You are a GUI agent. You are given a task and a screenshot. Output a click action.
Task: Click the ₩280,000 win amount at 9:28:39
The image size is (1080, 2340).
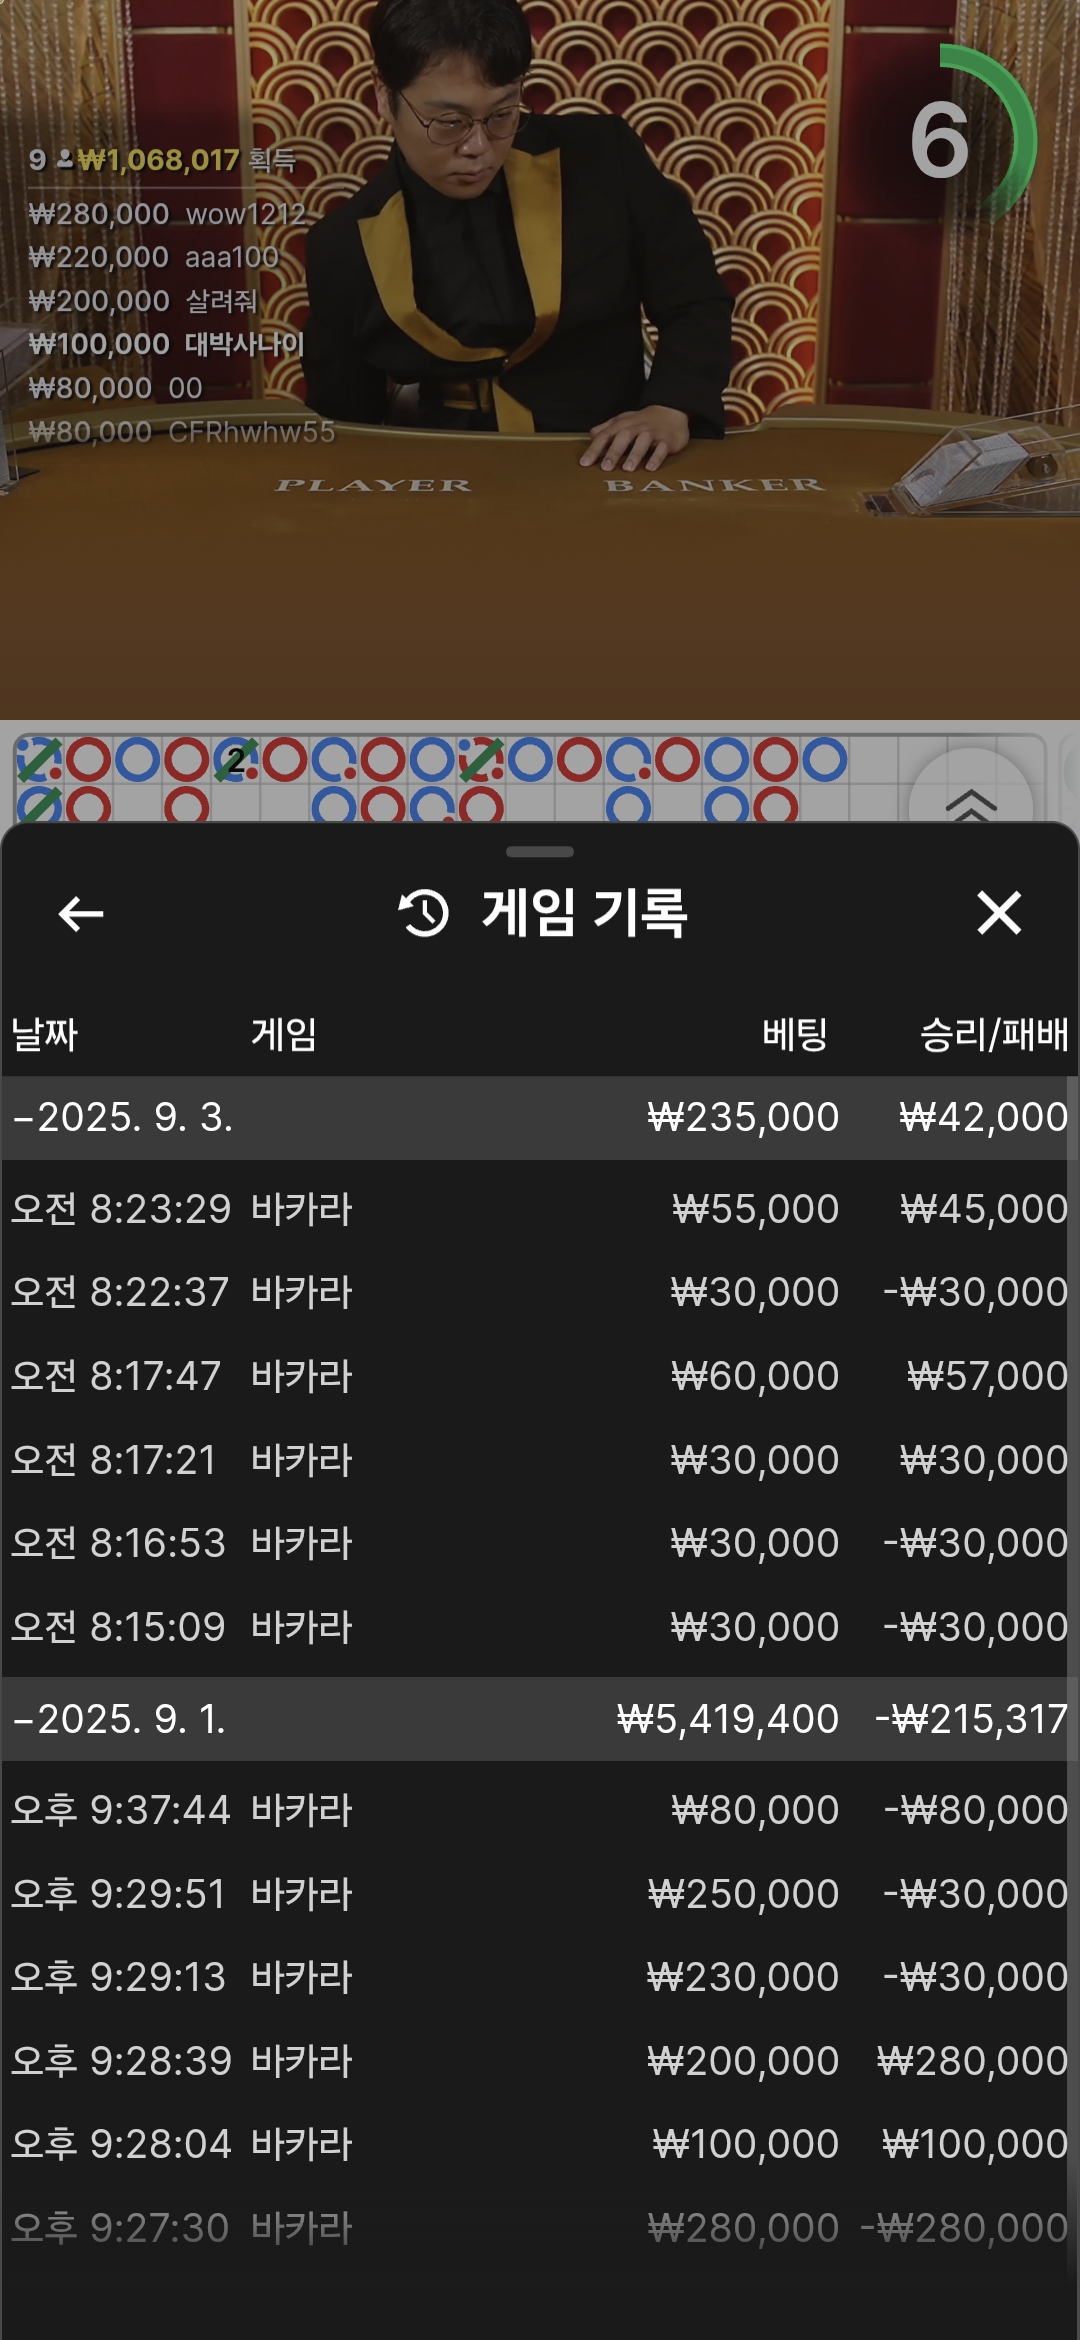[973, 2061]
